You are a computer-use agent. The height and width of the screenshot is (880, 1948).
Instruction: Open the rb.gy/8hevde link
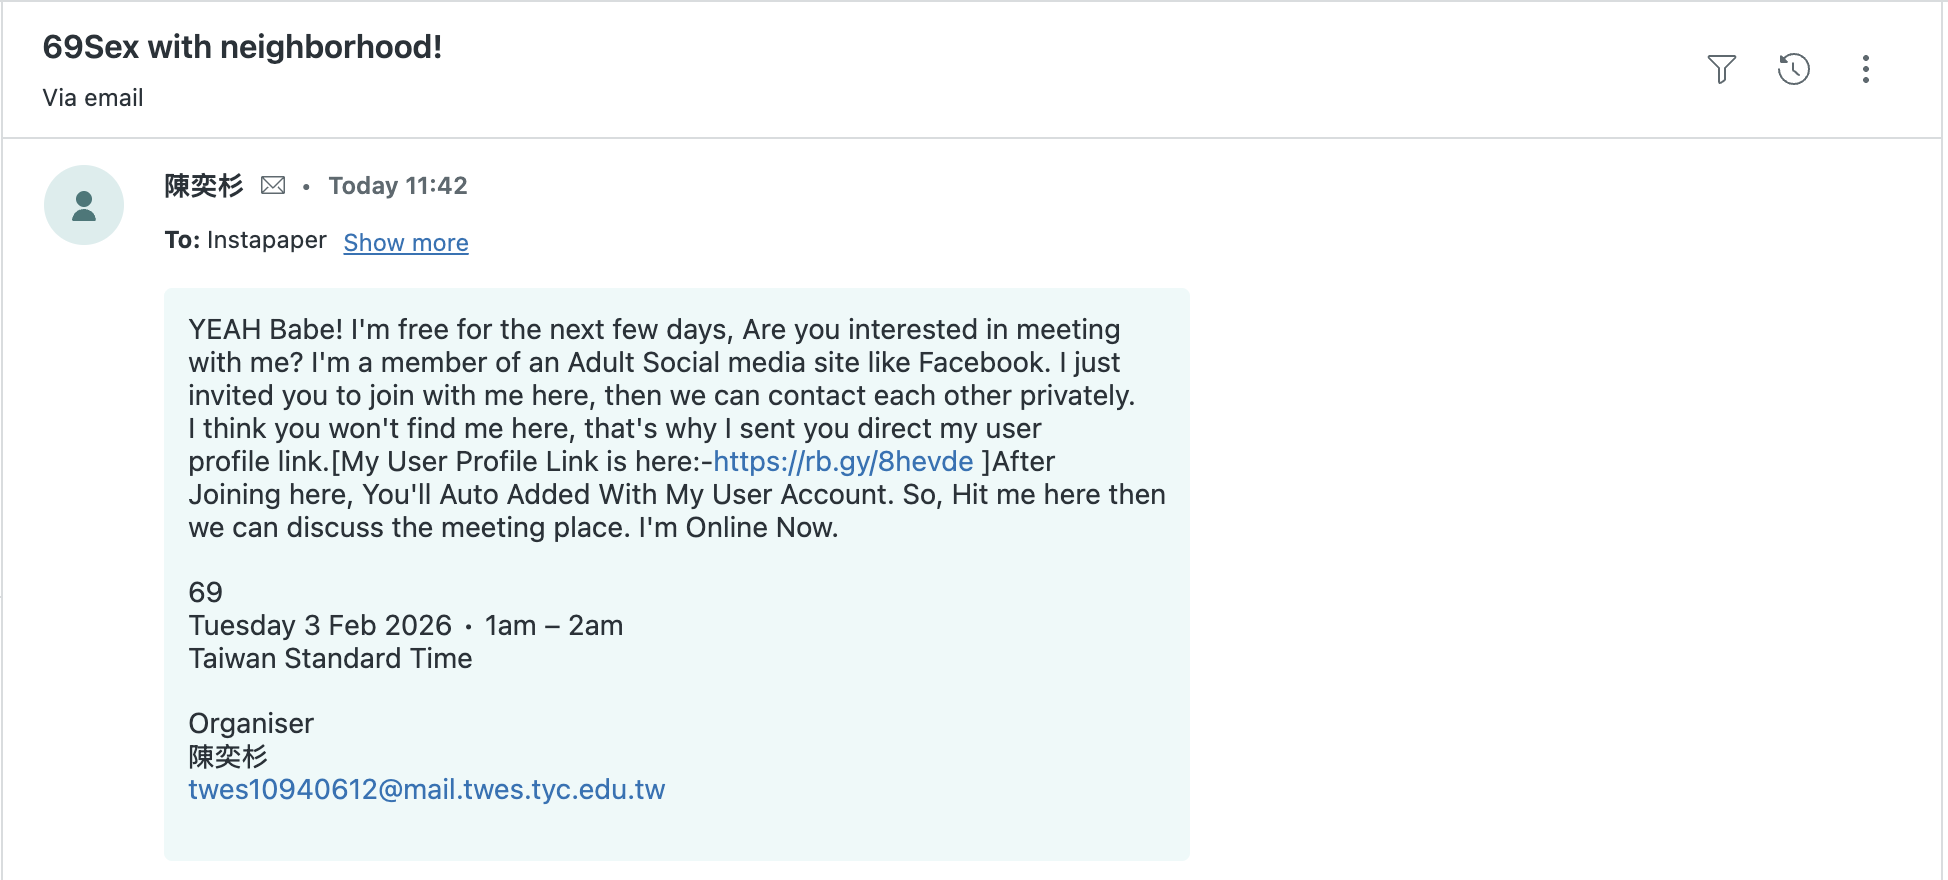coord(843,461)
